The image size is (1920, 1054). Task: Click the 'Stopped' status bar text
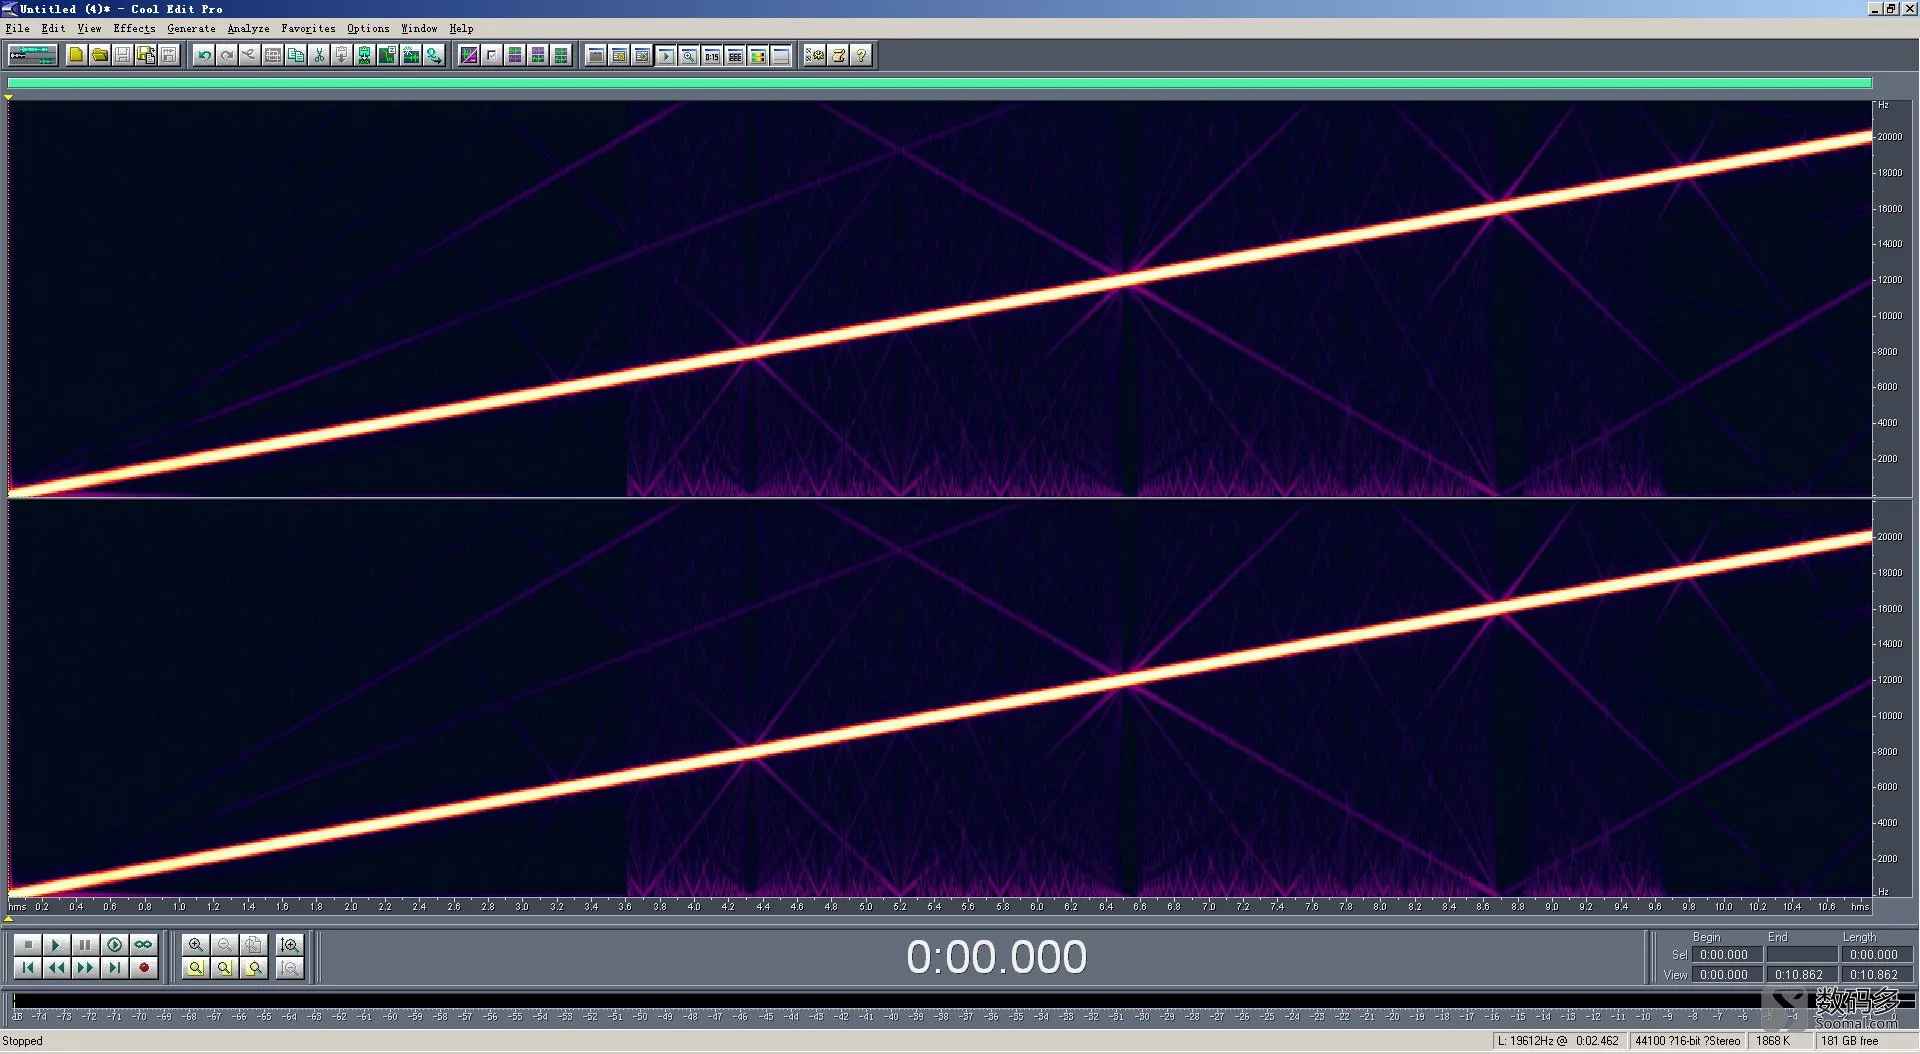(x=22, y=1042)
